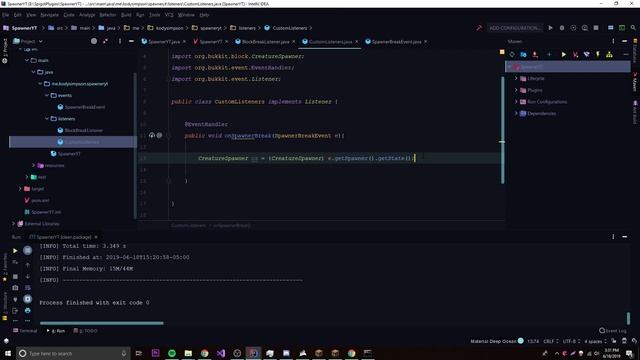
Task: Open the Navigate menu
Action: point(49,15)
